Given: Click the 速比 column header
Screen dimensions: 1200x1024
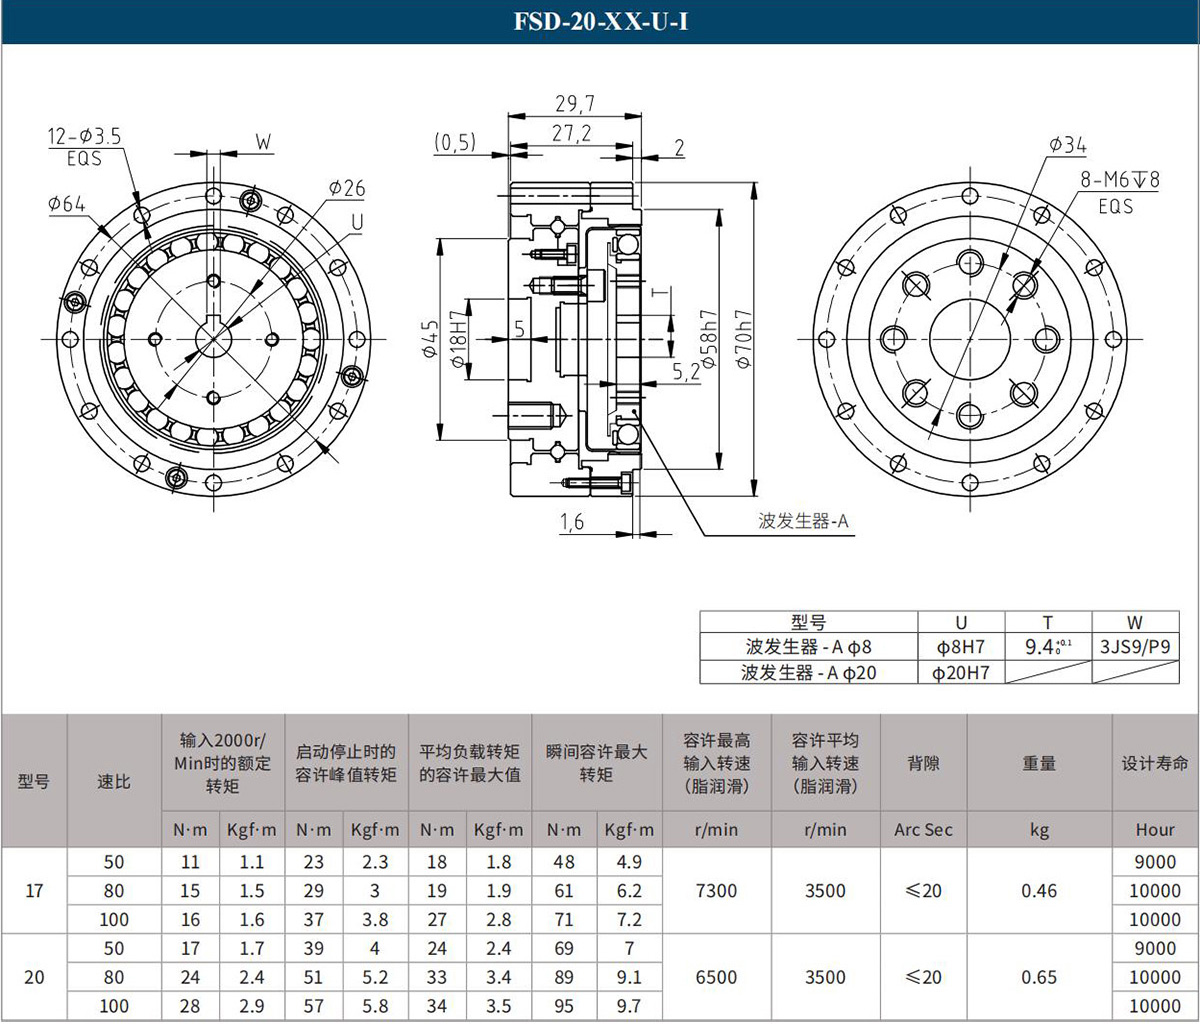Looking at the screenshot, I should pos(114,781).
